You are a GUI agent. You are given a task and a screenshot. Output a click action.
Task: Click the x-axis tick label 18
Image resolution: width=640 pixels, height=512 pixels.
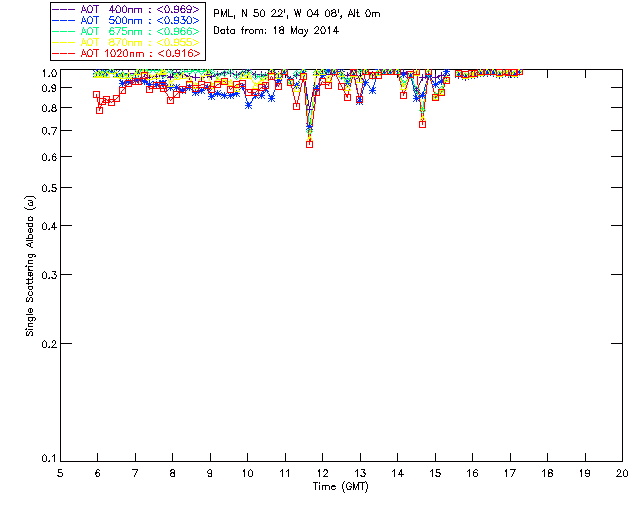547,473
